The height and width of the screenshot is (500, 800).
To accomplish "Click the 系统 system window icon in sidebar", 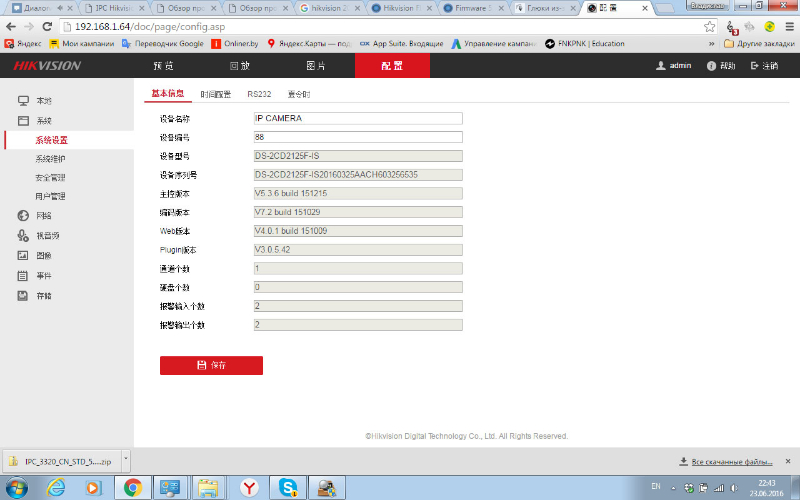I will click(23, 120).
